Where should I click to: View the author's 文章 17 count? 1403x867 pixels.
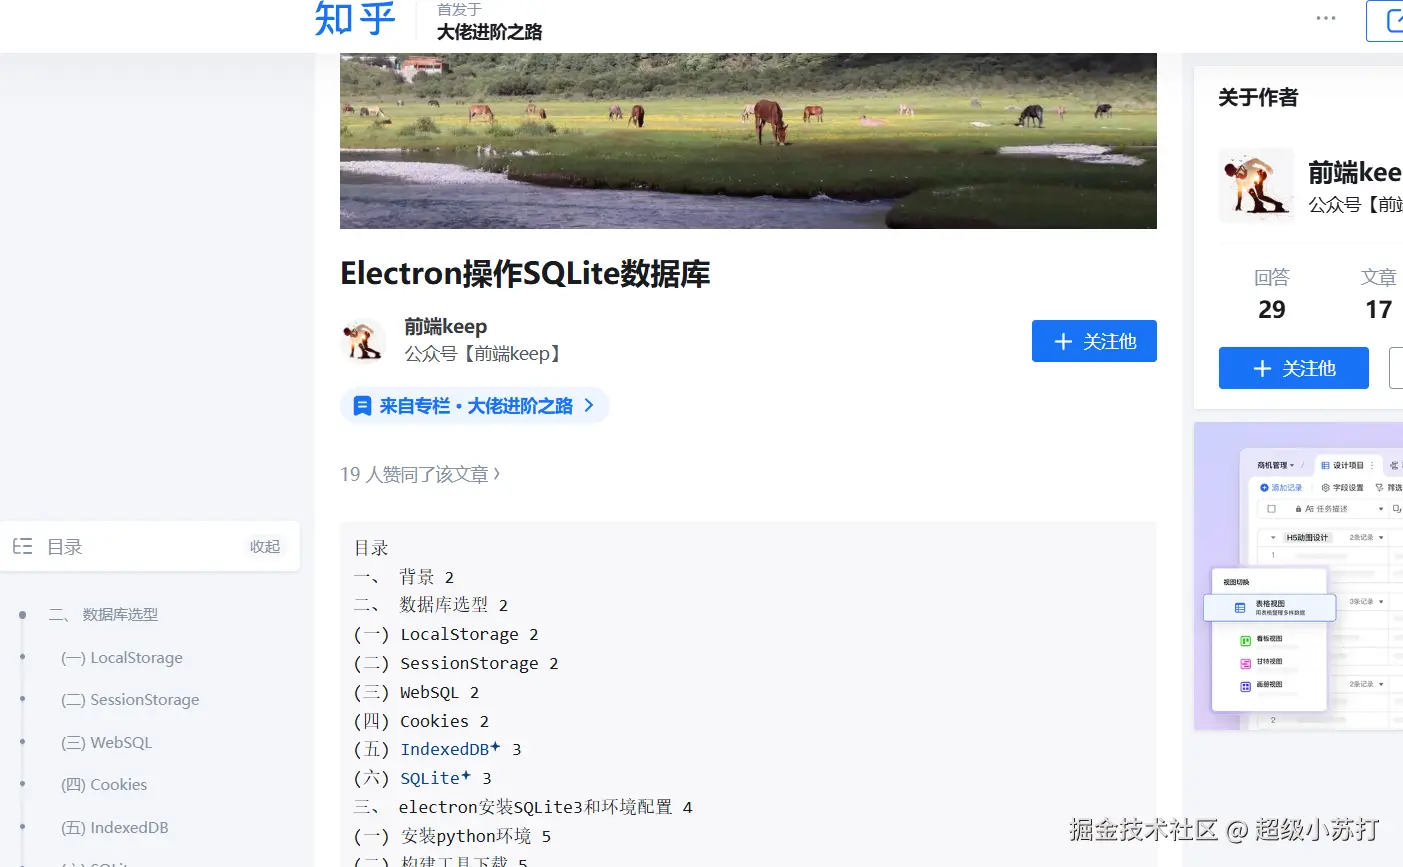coord(1378,294)
